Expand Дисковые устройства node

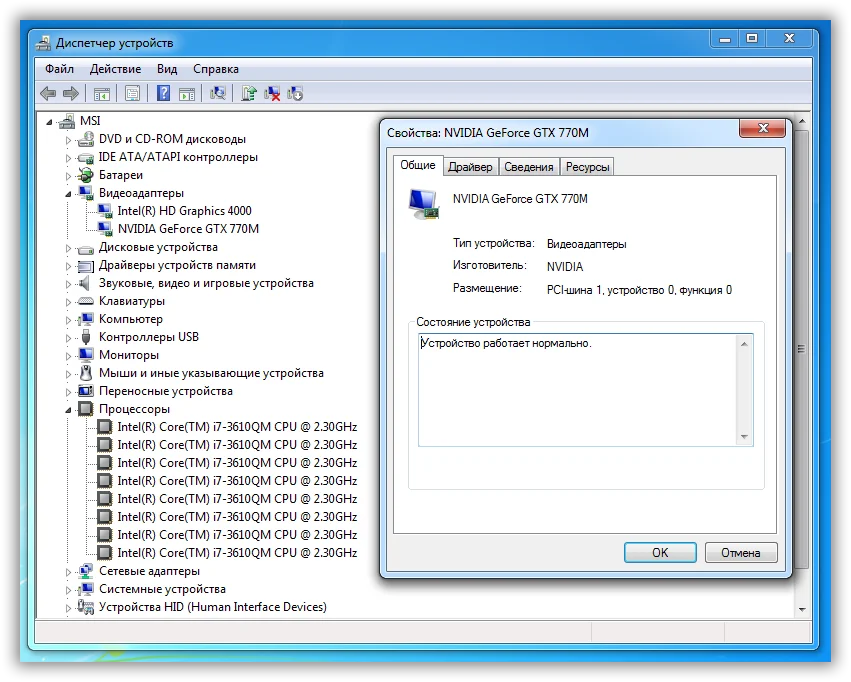click(68, 248)
